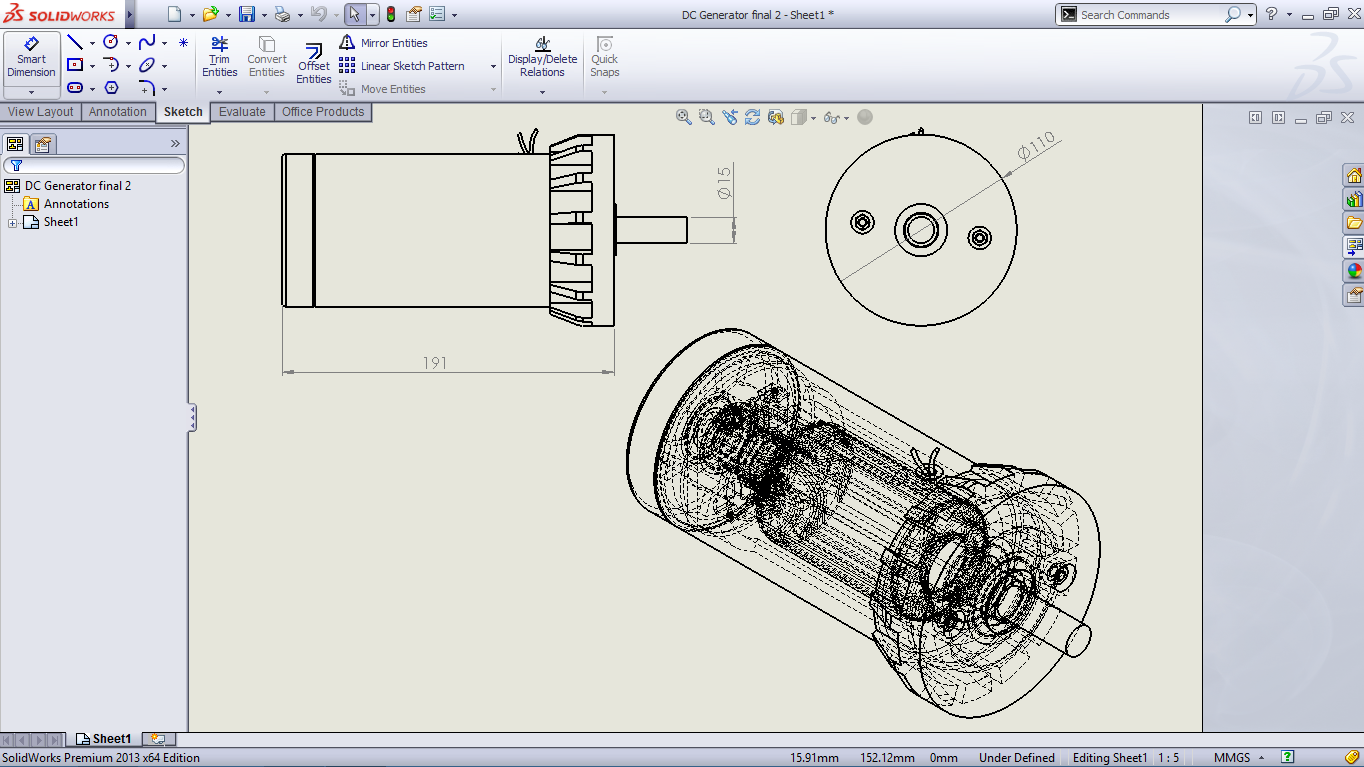Click the Display/Delete Relations button
This screenshot has height=767, width=1364.
542,58
